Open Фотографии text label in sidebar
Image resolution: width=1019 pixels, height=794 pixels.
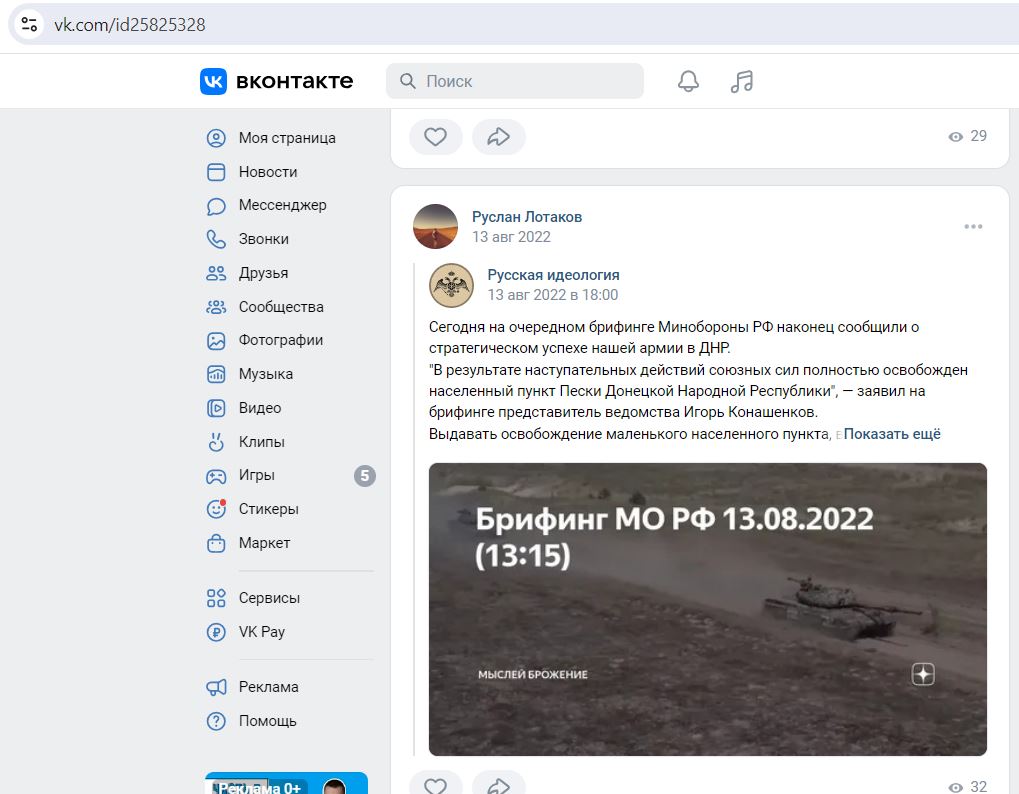point(281,340)
